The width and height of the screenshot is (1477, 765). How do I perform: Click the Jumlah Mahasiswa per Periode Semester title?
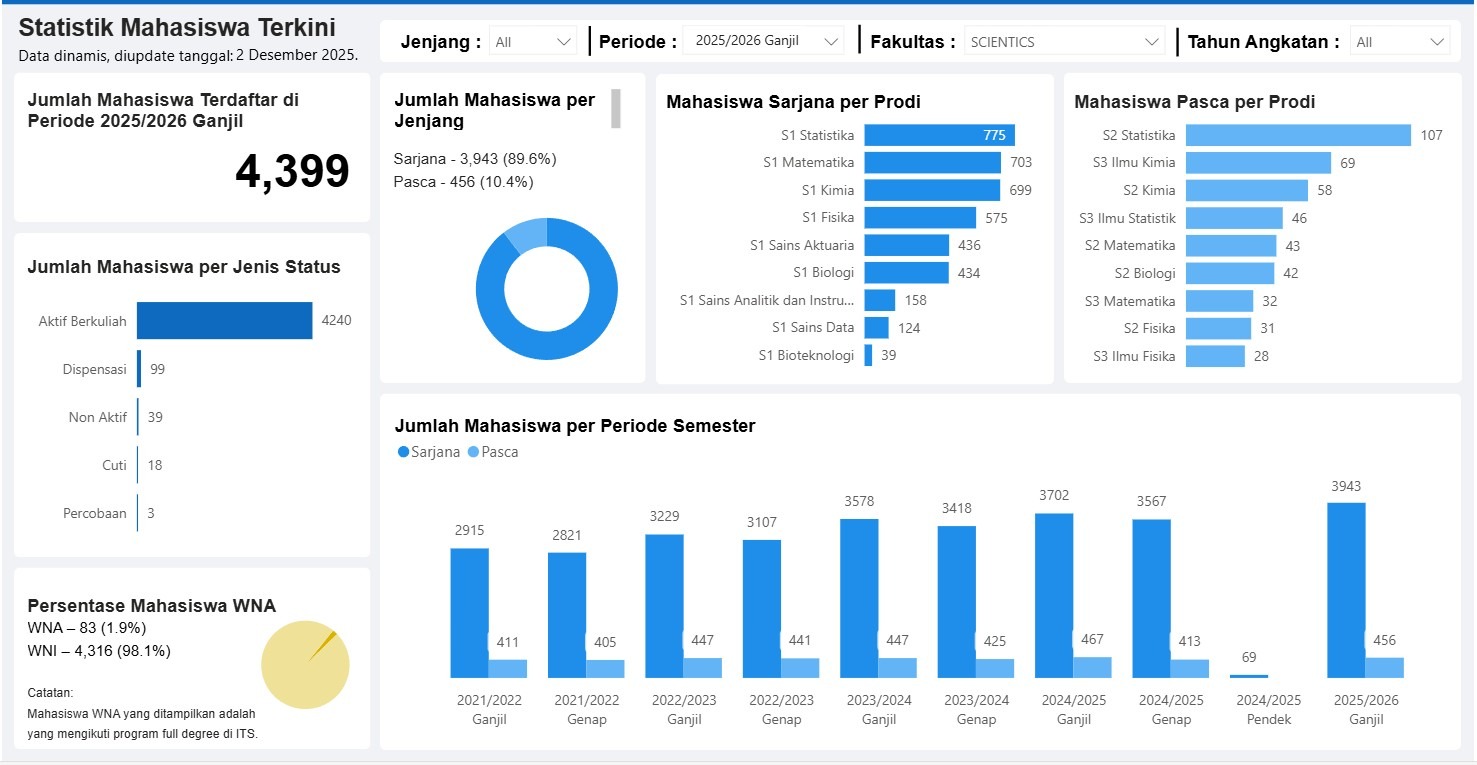pyautogui.click(x=575, y=426)
